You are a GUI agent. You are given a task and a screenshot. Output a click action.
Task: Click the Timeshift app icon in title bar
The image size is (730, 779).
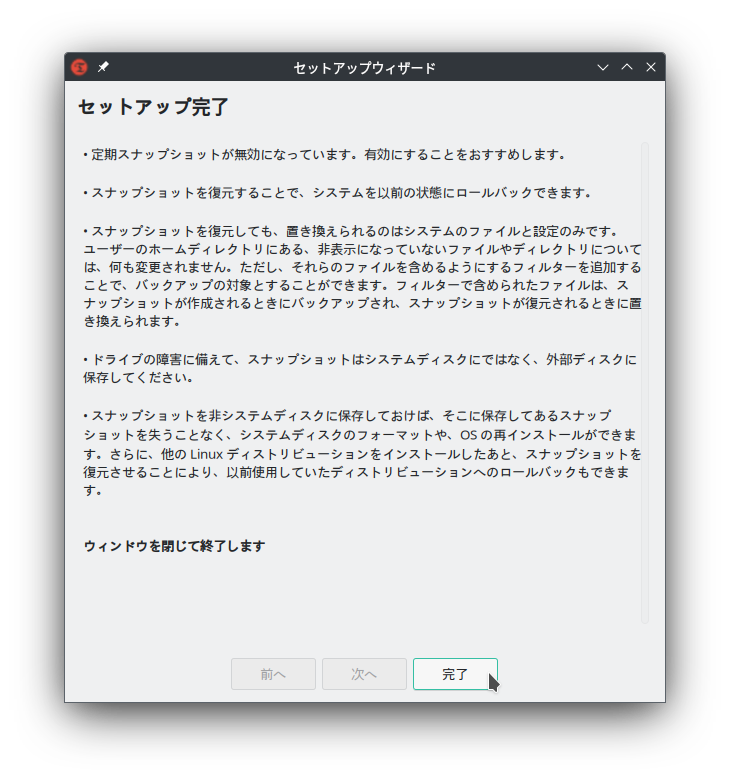coord(79,67)
